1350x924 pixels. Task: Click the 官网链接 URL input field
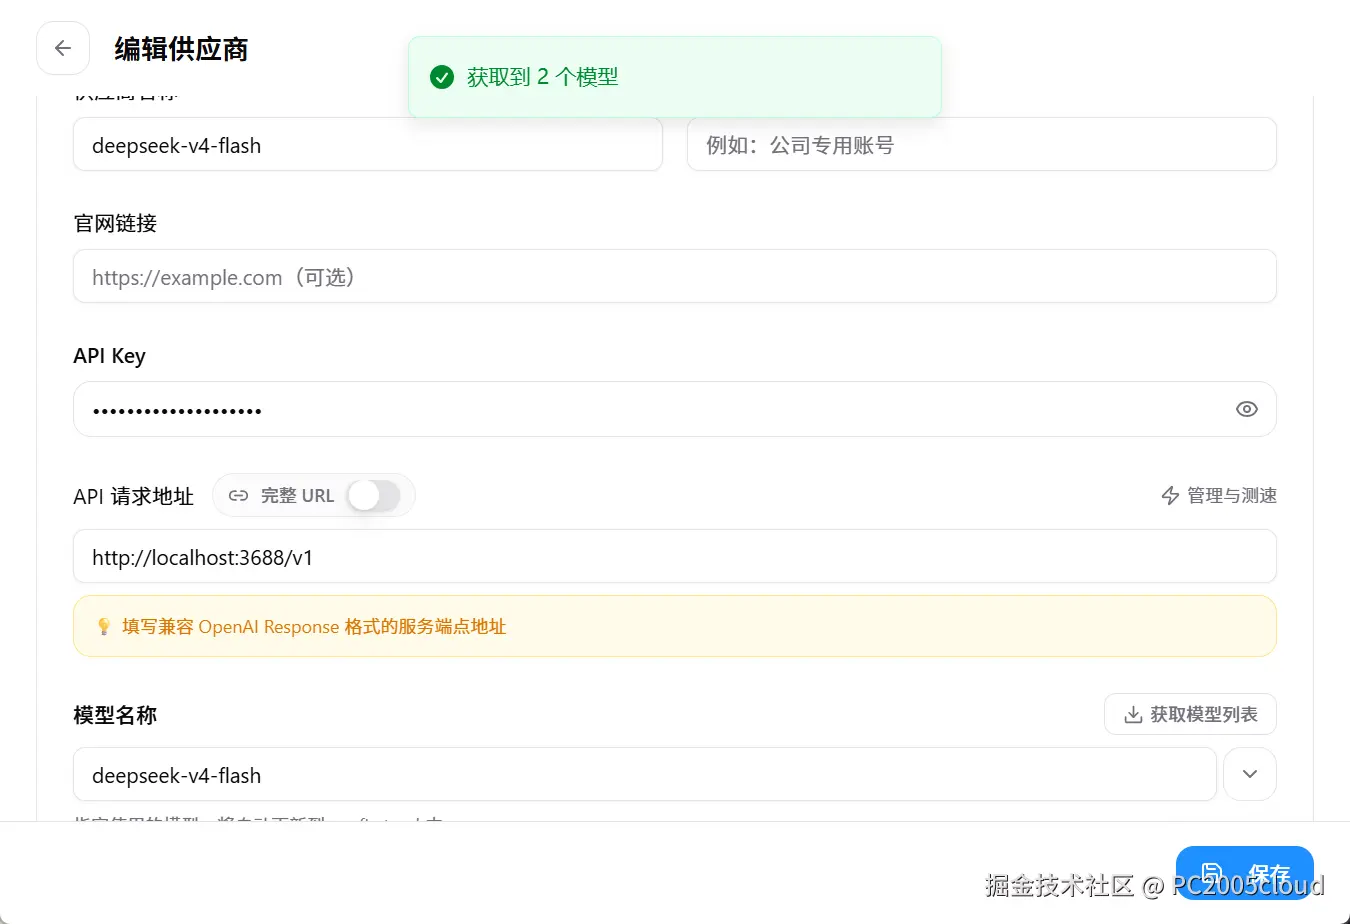675,276
